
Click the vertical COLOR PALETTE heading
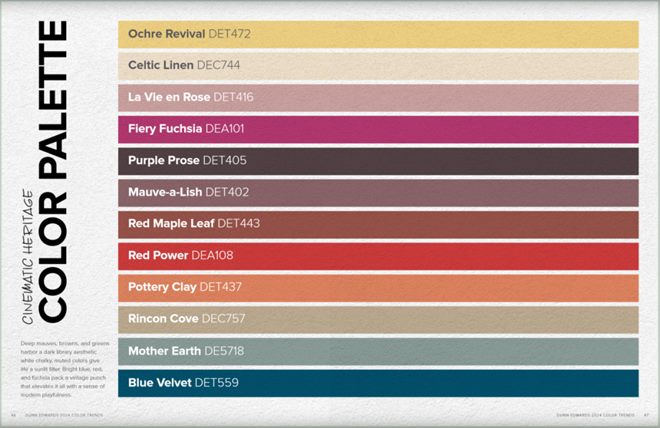[53, 172]
